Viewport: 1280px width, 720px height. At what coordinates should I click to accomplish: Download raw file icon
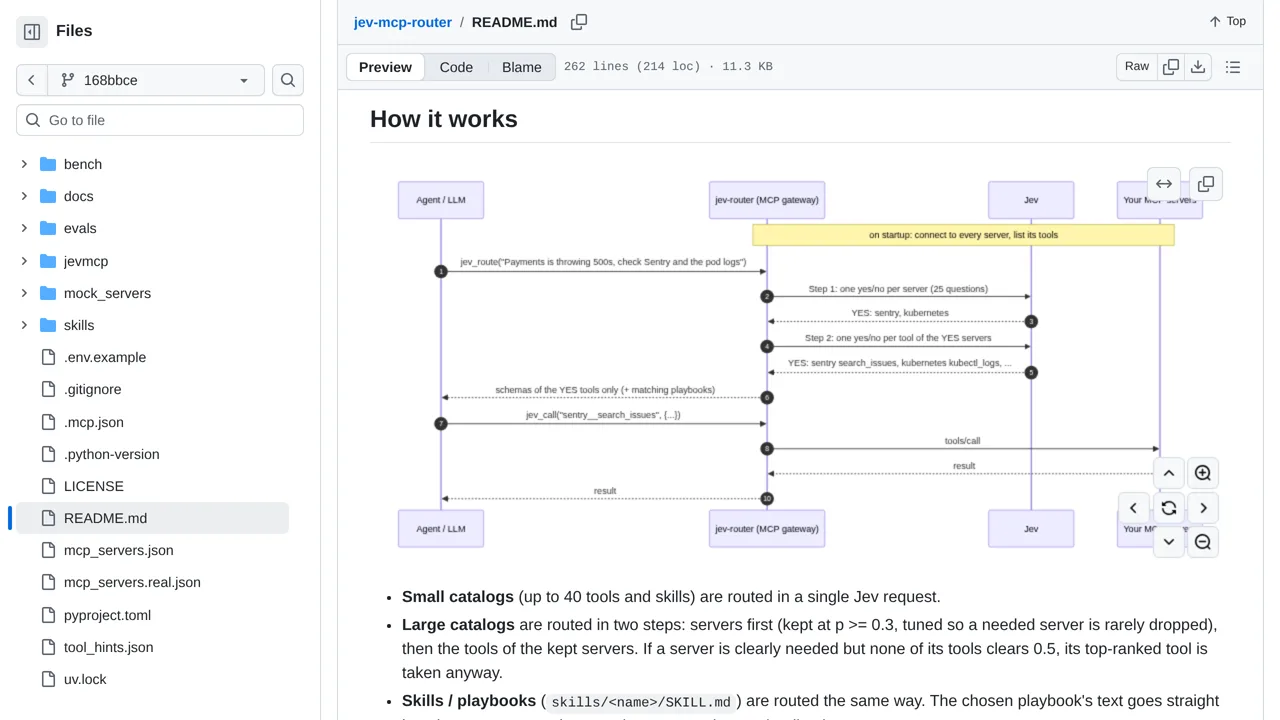click(x=1198, y=67)
